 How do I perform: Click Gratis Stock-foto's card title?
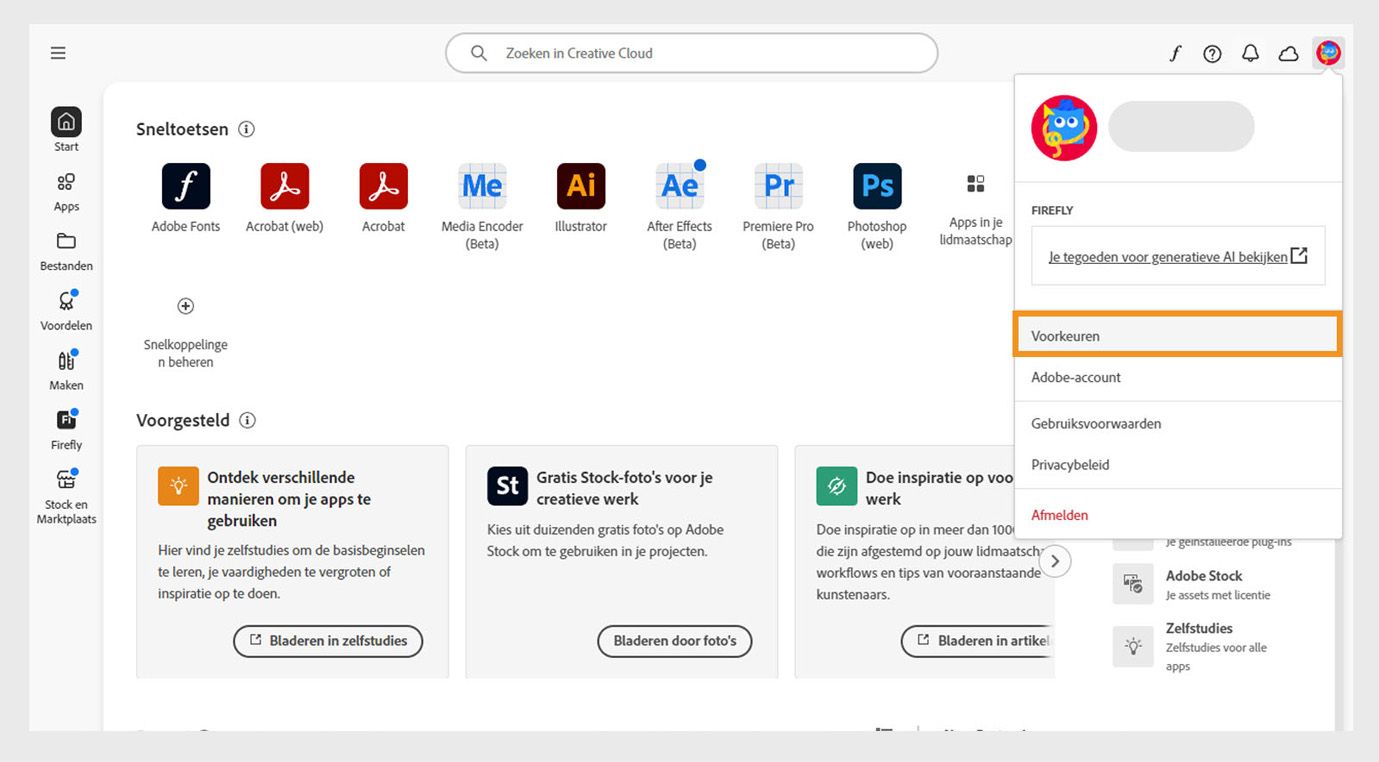click(x=624, y=488)
